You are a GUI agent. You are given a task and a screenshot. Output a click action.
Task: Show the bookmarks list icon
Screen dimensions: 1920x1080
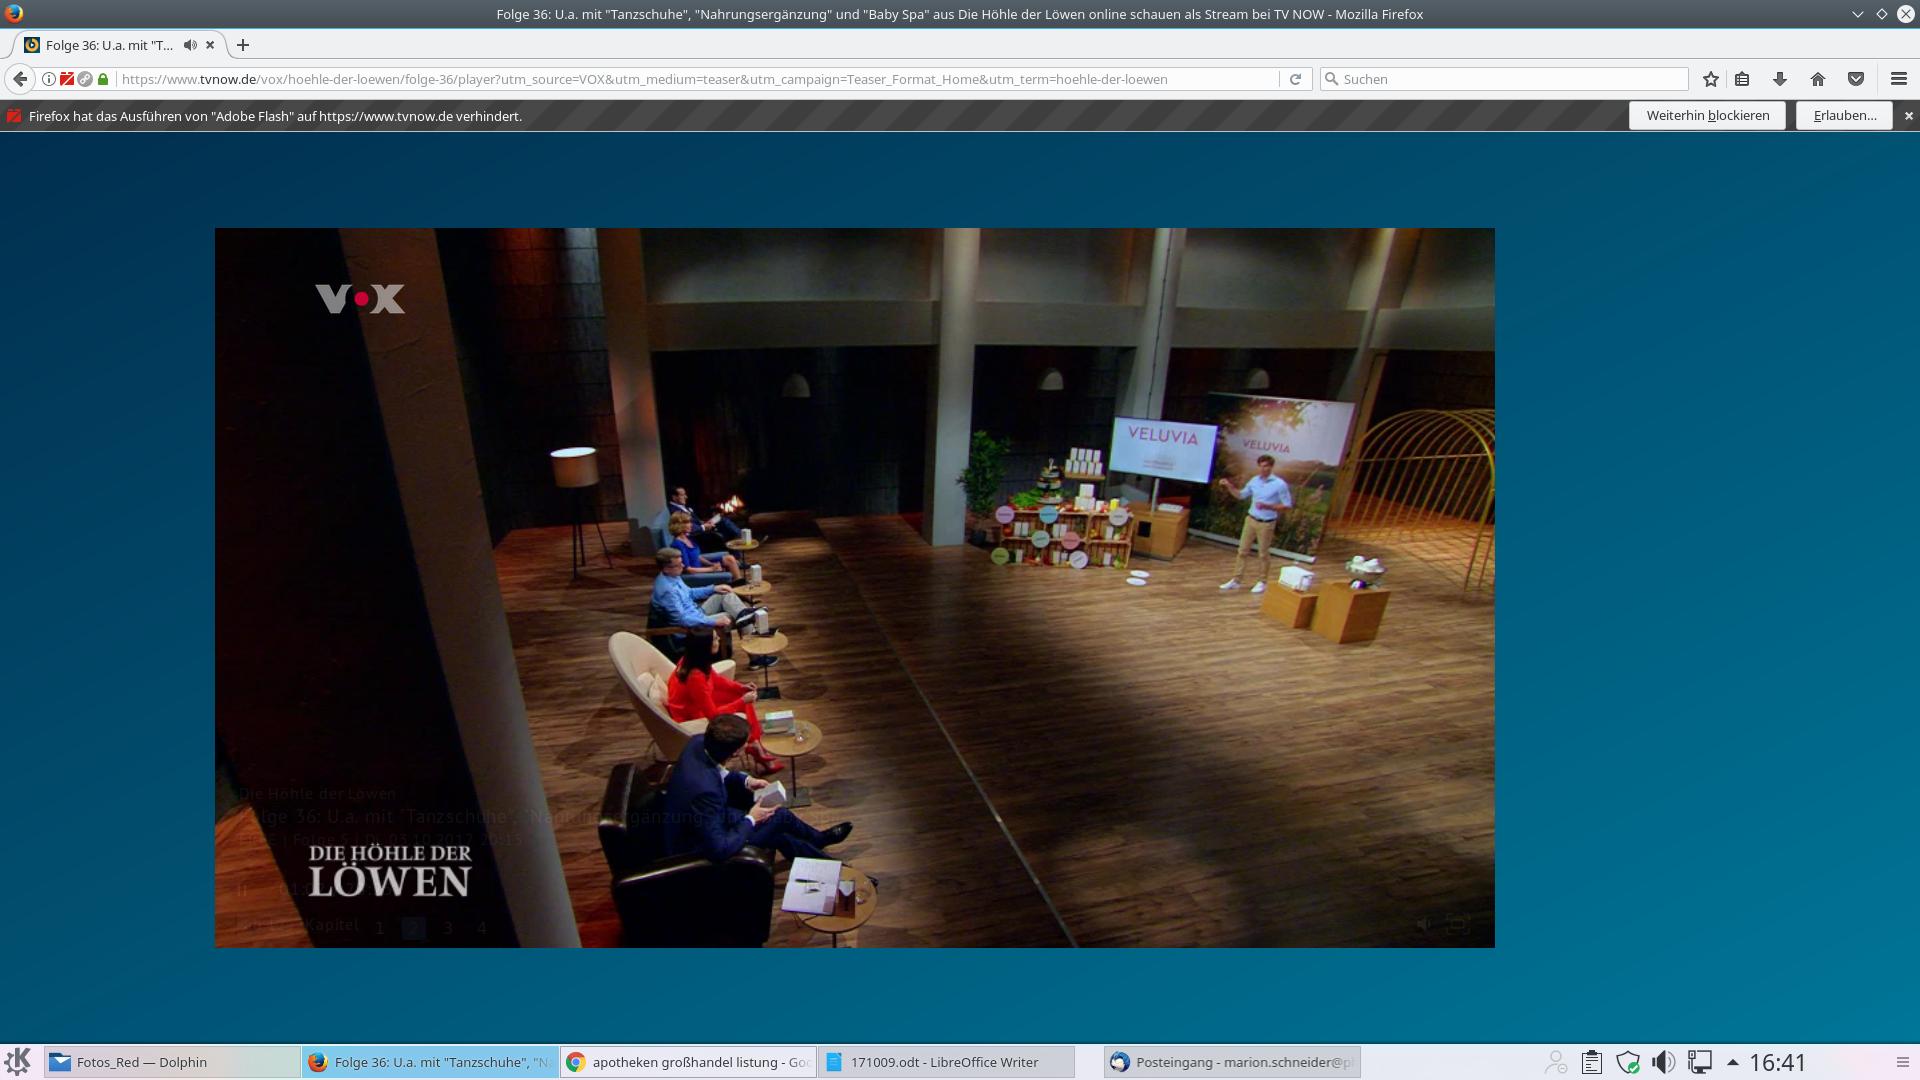tap(1742, 79)
